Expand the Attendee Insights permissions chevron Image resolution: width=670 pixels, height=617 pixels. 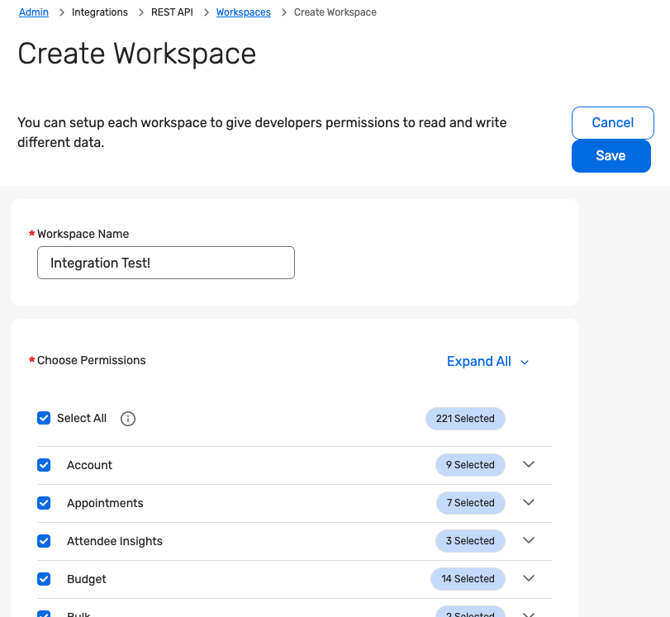coord(529,541)
